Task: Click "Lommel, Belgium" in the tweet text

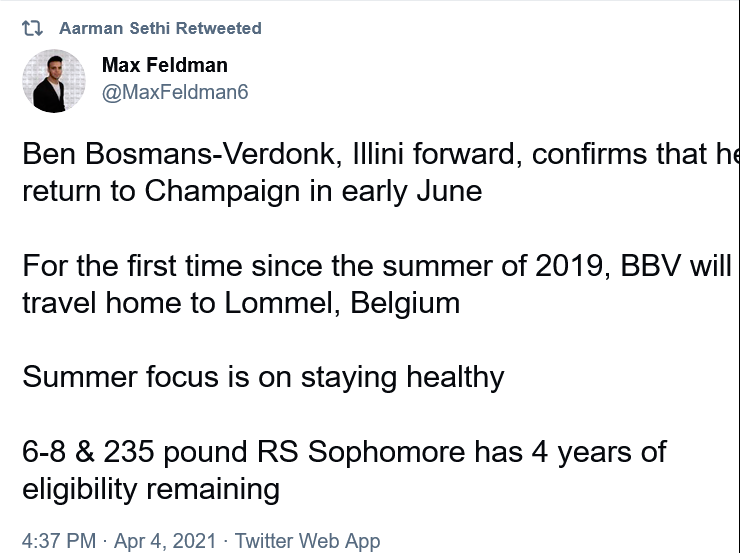Action: pyautogui.click(x=352, y=302)
